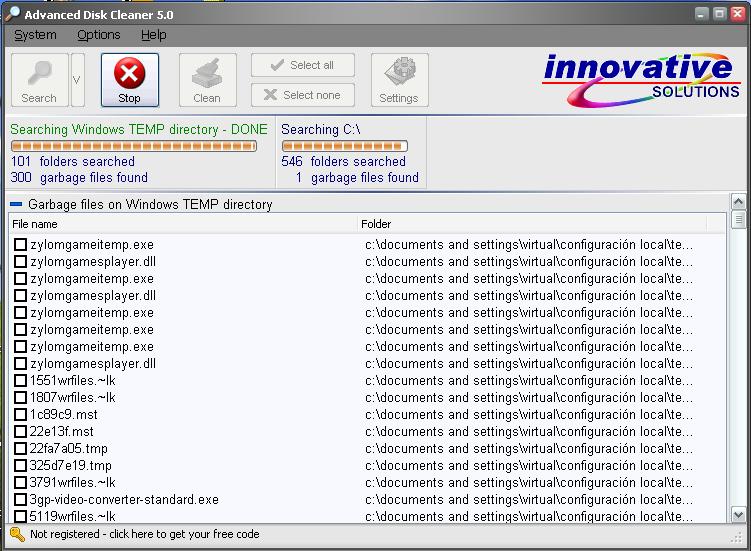
Task: Select the 22fa7a05.tmp checkbox
Action: pyautogui.click(x=20, y=448)
